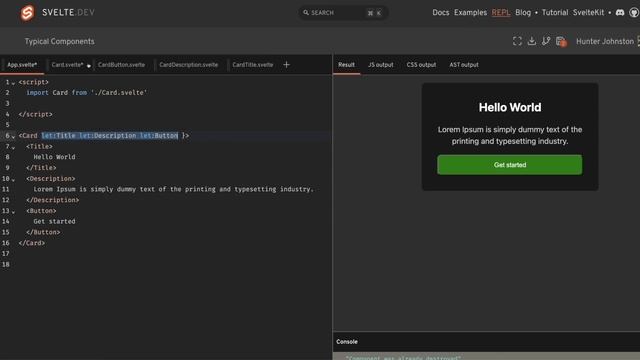Screen dimensions: 640x360
Task: Switch to JS output tab
Action: click(x=381, y=64)
